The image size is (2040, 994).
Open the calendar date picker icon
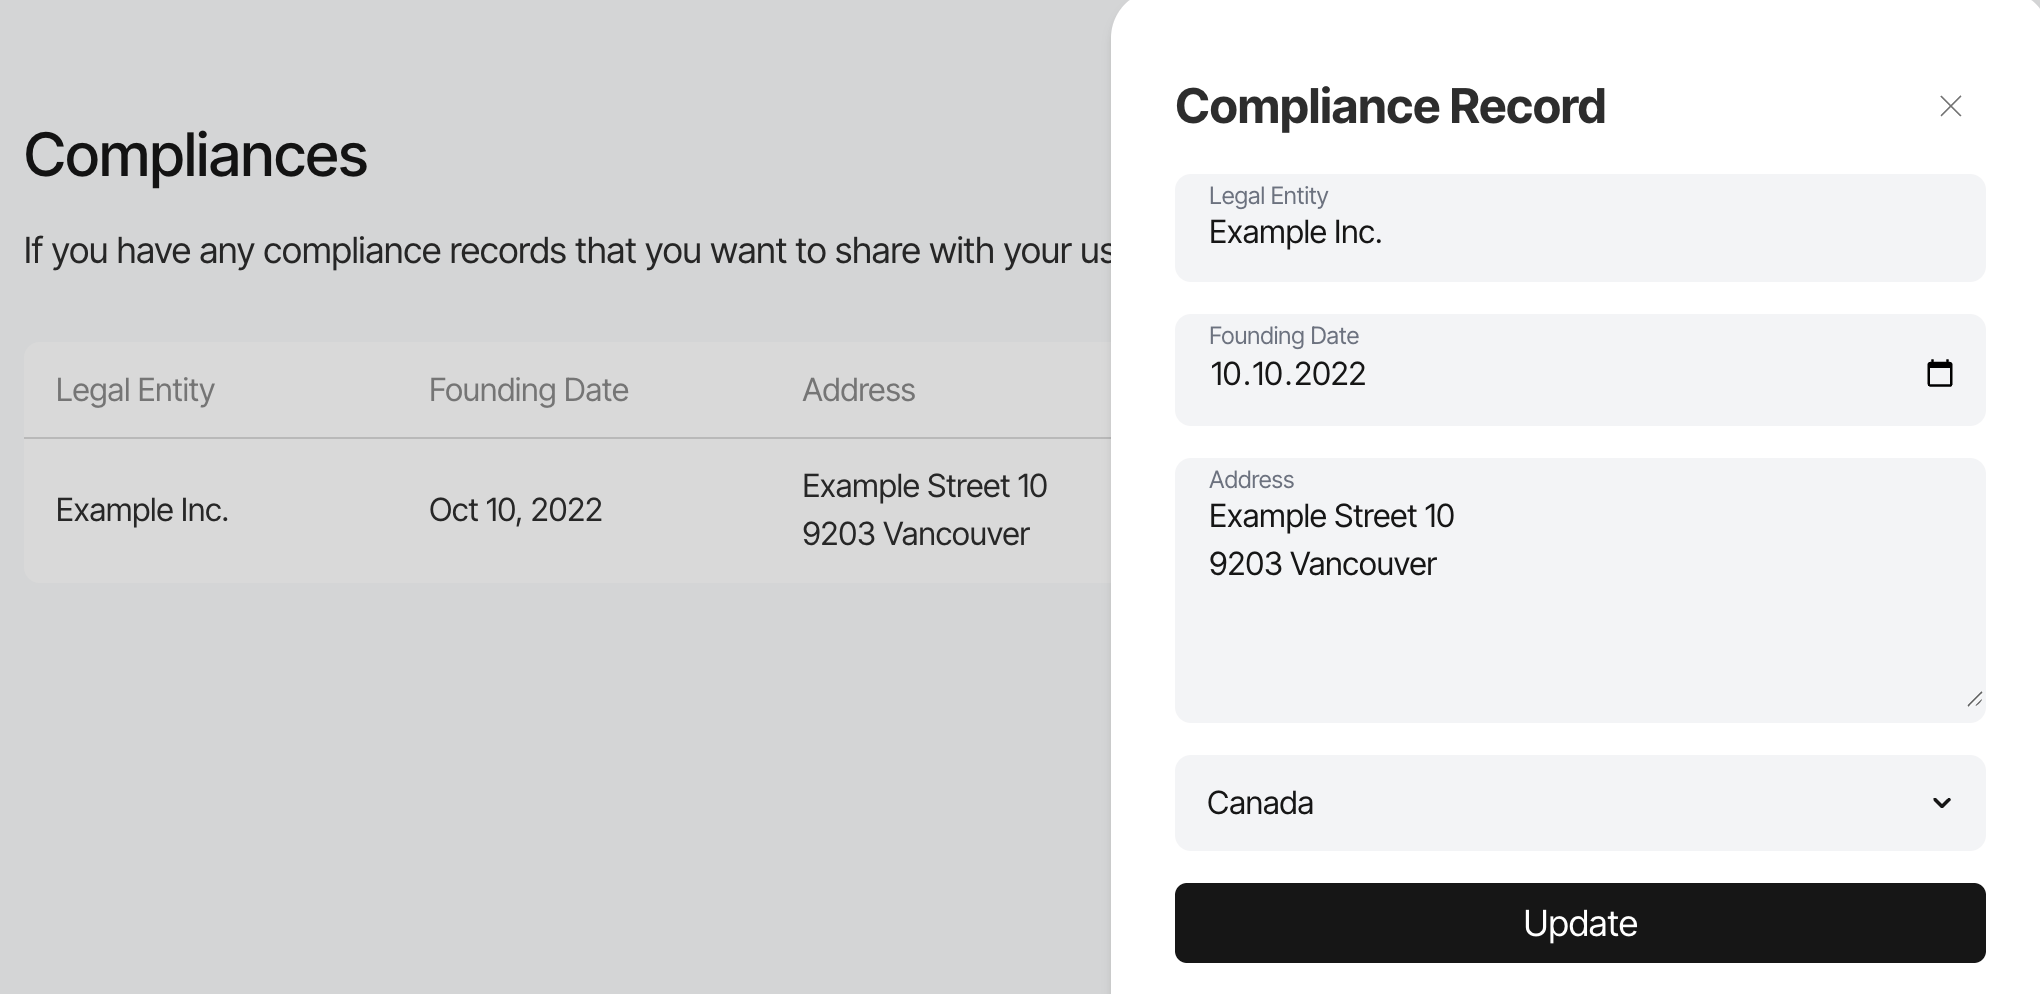tap(1939, 373)
